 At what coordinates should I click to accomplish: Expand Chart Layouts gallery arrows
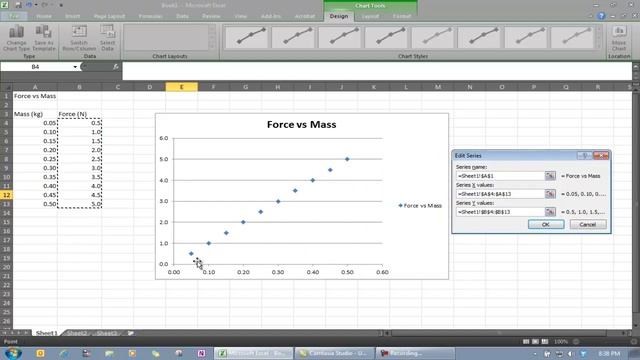pyautogui.click(x=212, y=37)
